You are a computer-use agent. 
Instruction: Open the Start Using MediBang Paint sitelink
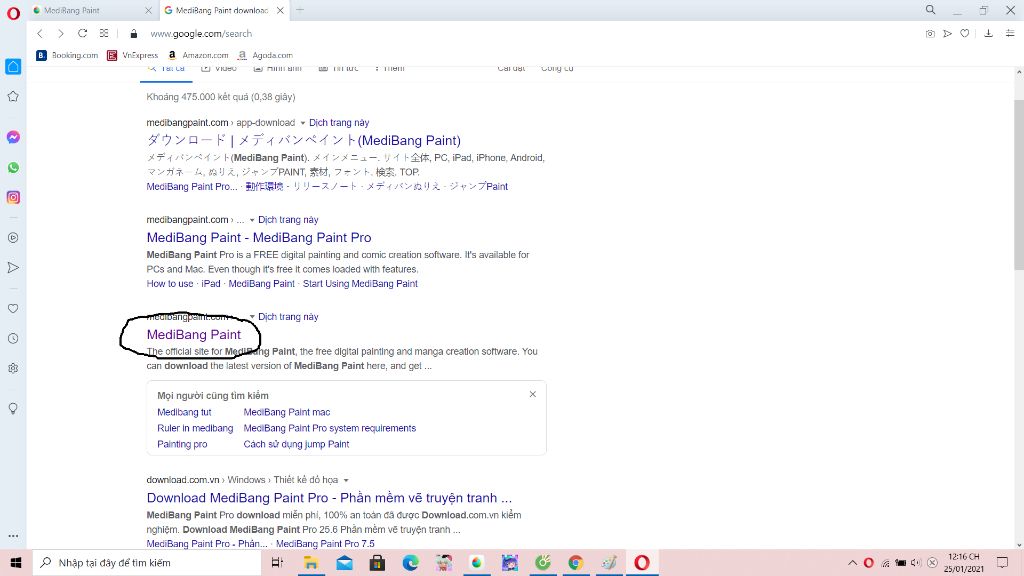(360, 283)
